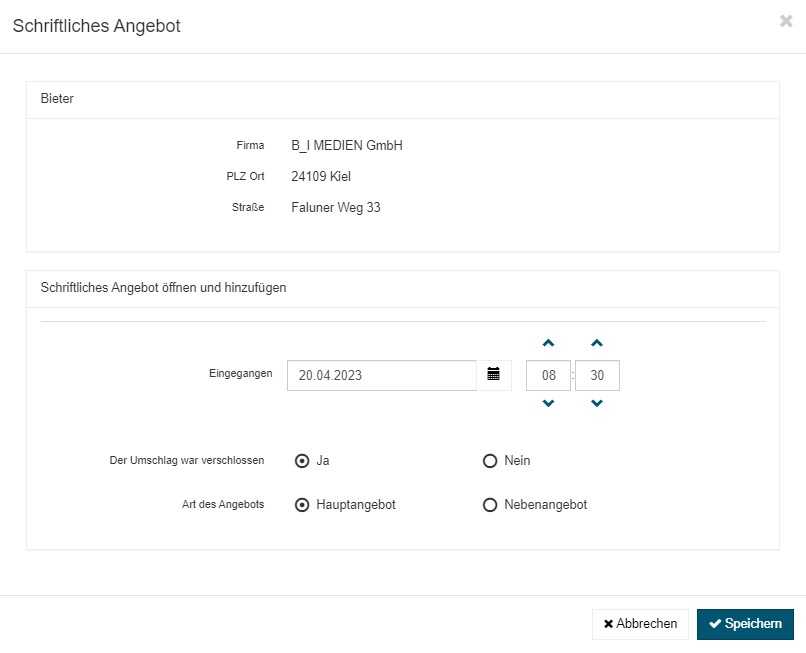This screenshot has width=806, height=653.
Task: Choose Hauptangebot as Art des Angebots
Action: 302,505
